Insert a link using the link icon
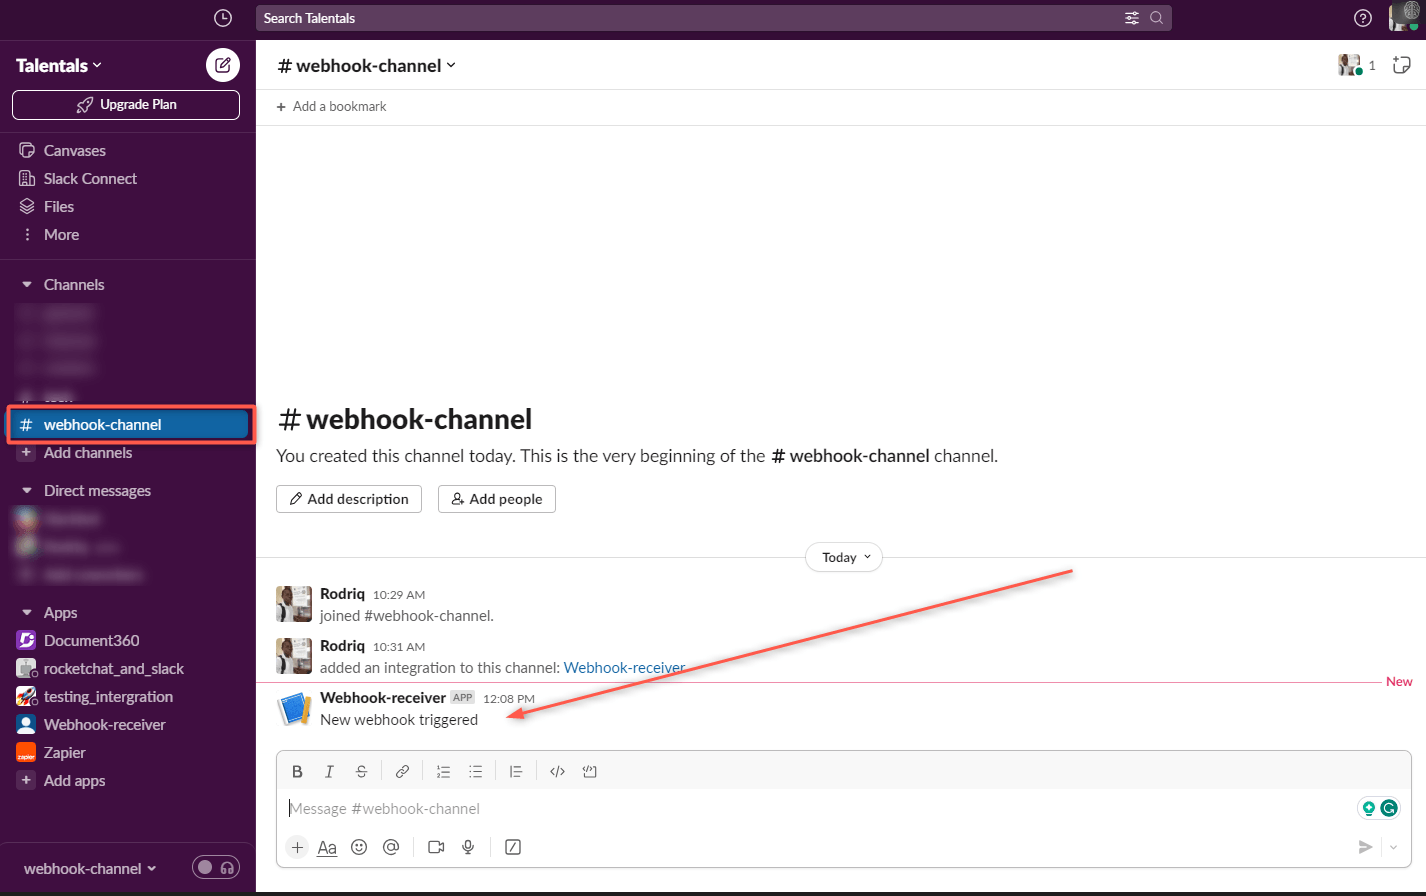Image resolution: width=1426 pixels, height=896 pixels. click(x=402, y=770)
